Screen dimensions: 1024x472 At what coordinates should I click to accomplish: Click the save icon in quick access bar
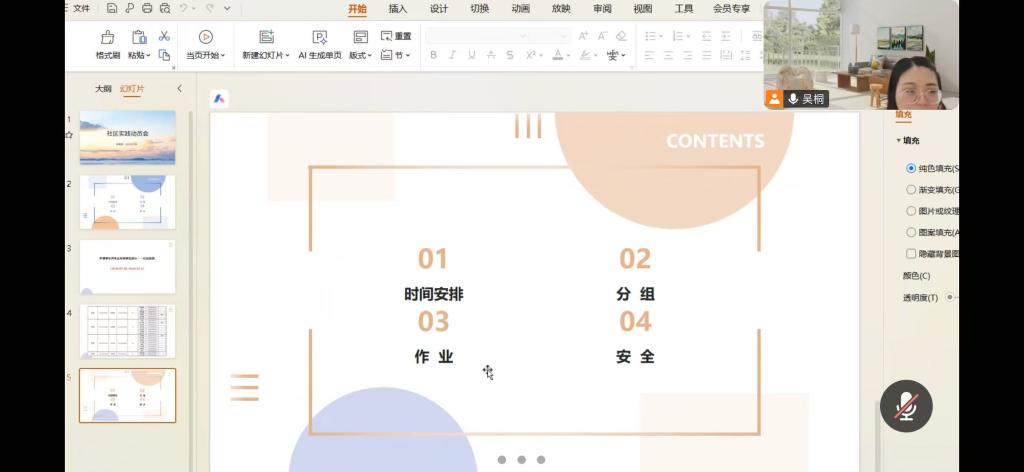112,8
